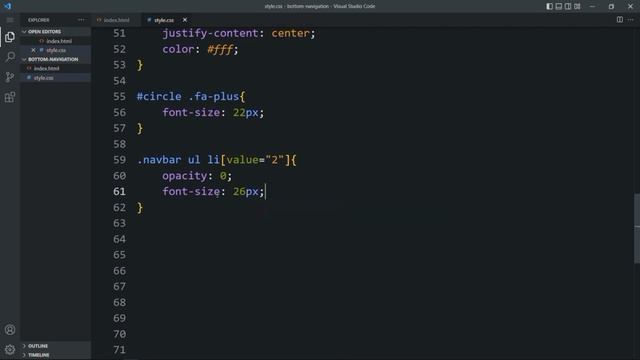Toggle bottom panel layout icon
640x360 pixels.
point(559,6)
